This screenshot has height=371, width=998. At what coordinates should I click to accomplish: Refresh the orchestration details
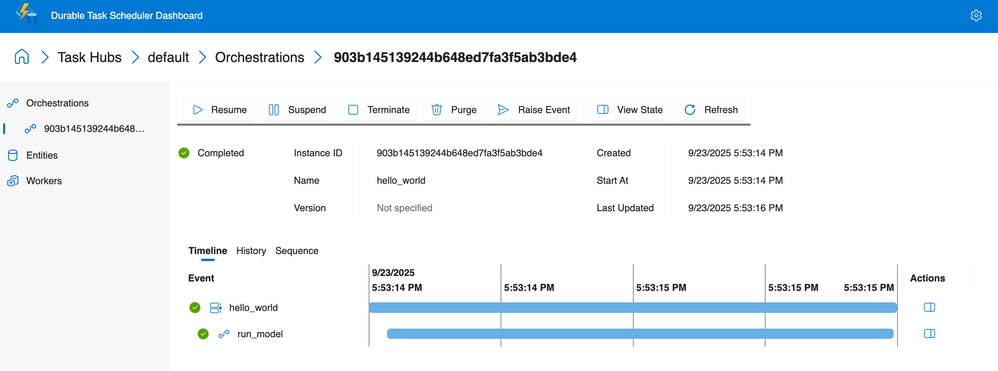coord(710,109)
